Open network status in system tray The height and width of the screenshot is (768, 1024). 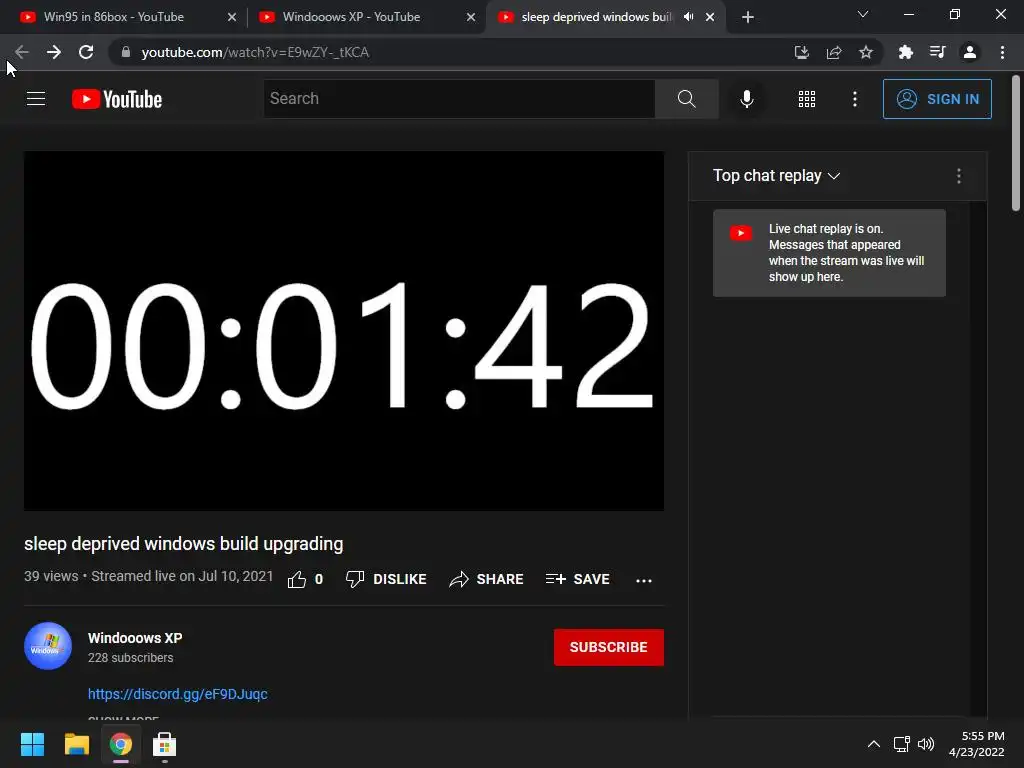coord(902,744)
